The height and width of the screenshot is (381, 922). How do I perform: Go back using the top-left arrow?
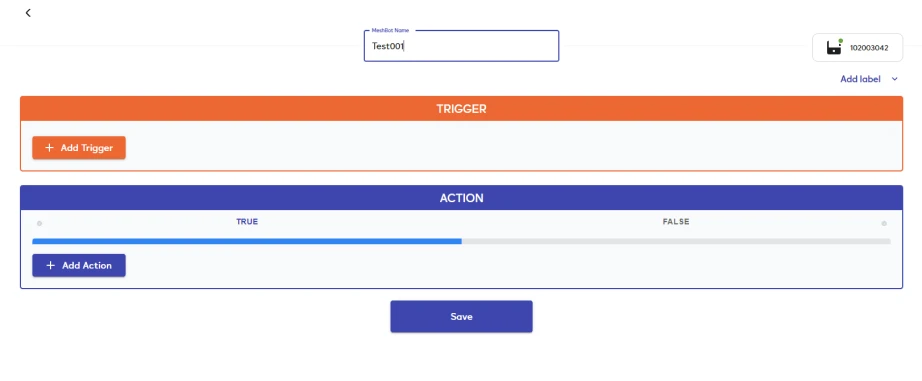[x=28, y=13]
